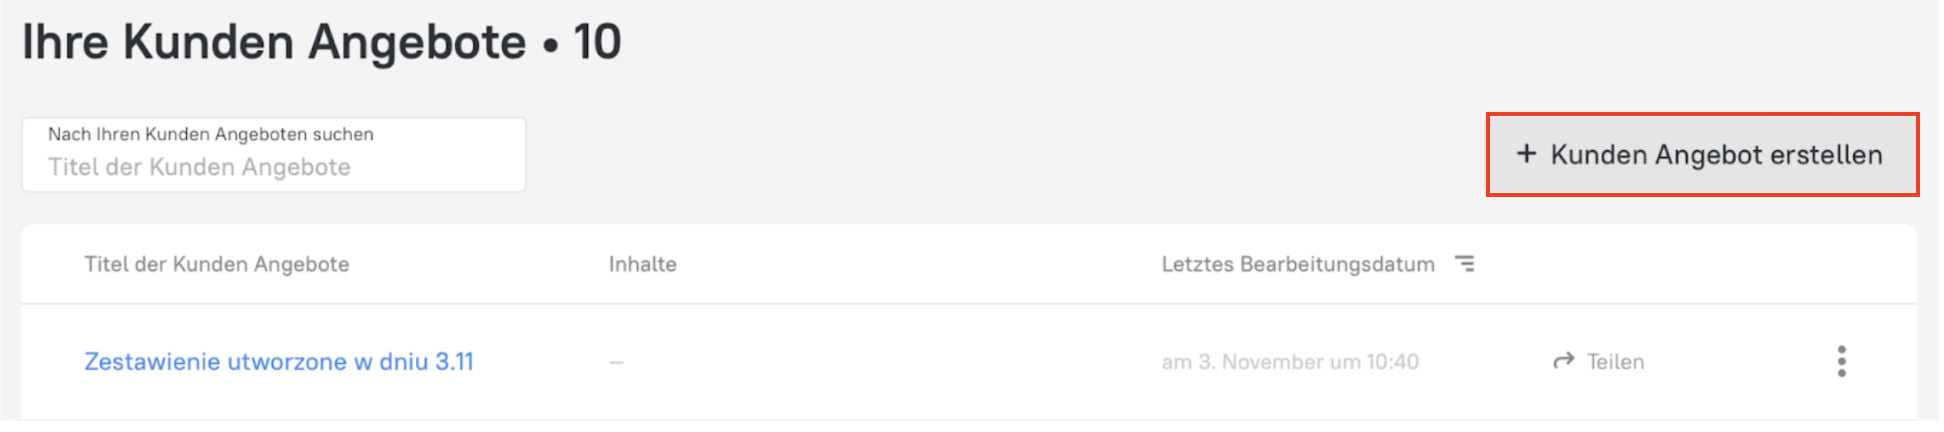Click the share arrow icon next to Teilen
Viewport: 1944px width, 432px height.
[1563, 361]
